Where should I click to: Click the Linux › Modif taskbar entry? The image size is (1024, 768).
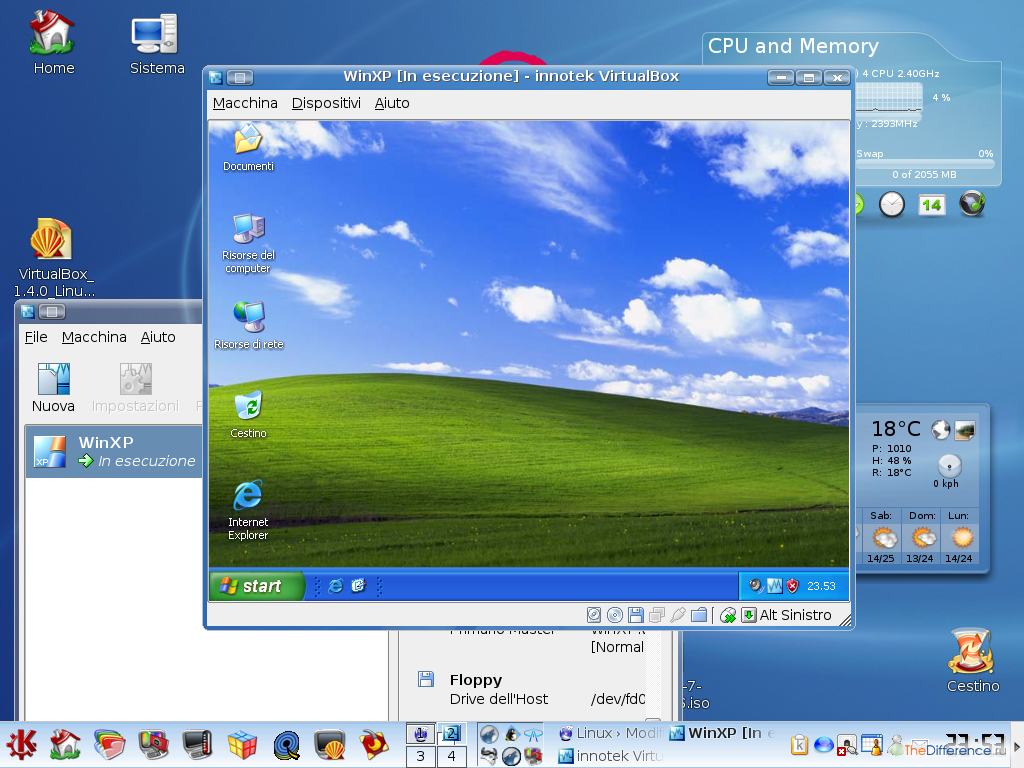(609, 733)
